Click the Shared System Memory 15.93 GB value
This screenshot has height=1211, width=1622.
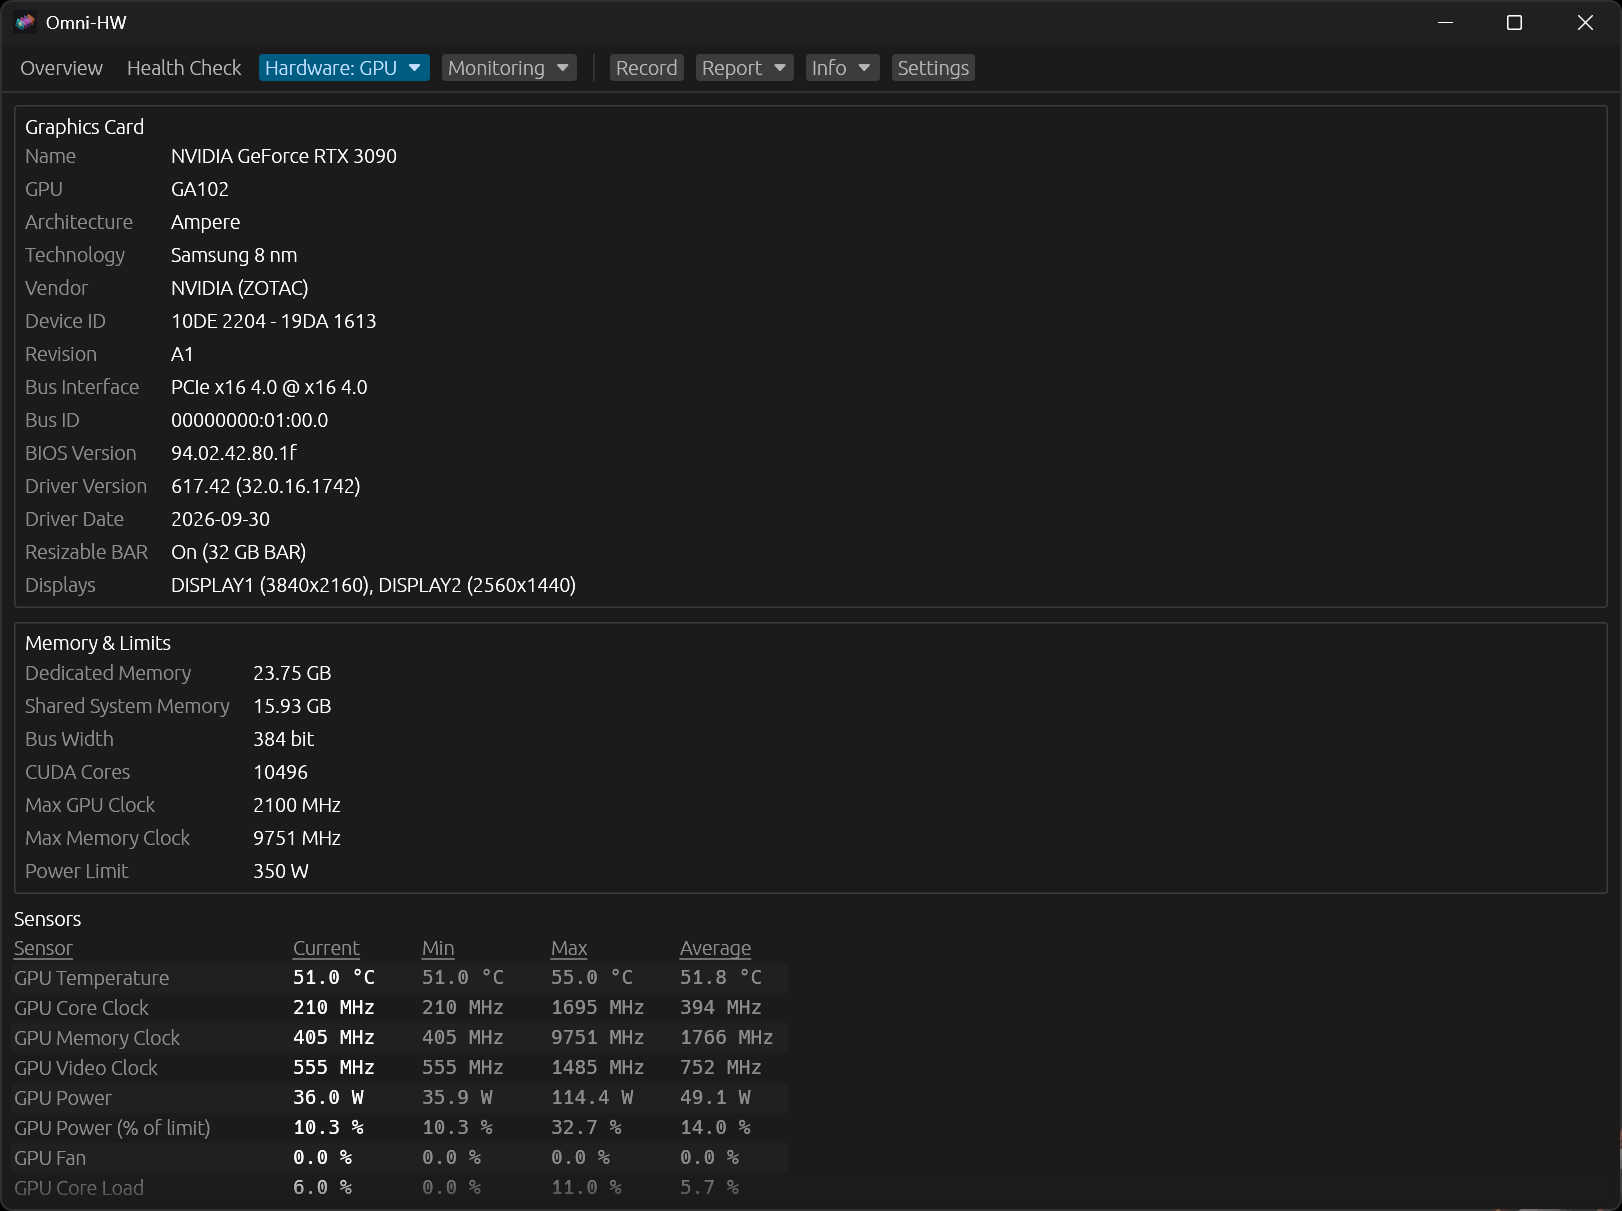[x=292, y=706]
